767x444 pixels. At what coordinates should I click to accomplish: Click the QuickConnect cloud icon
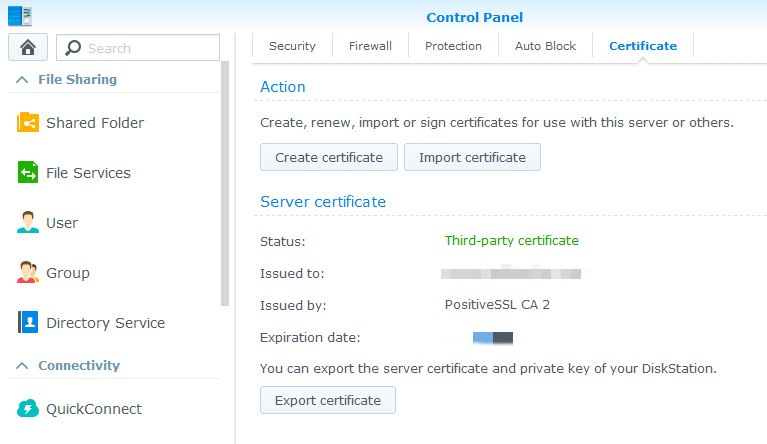point(28,409)
